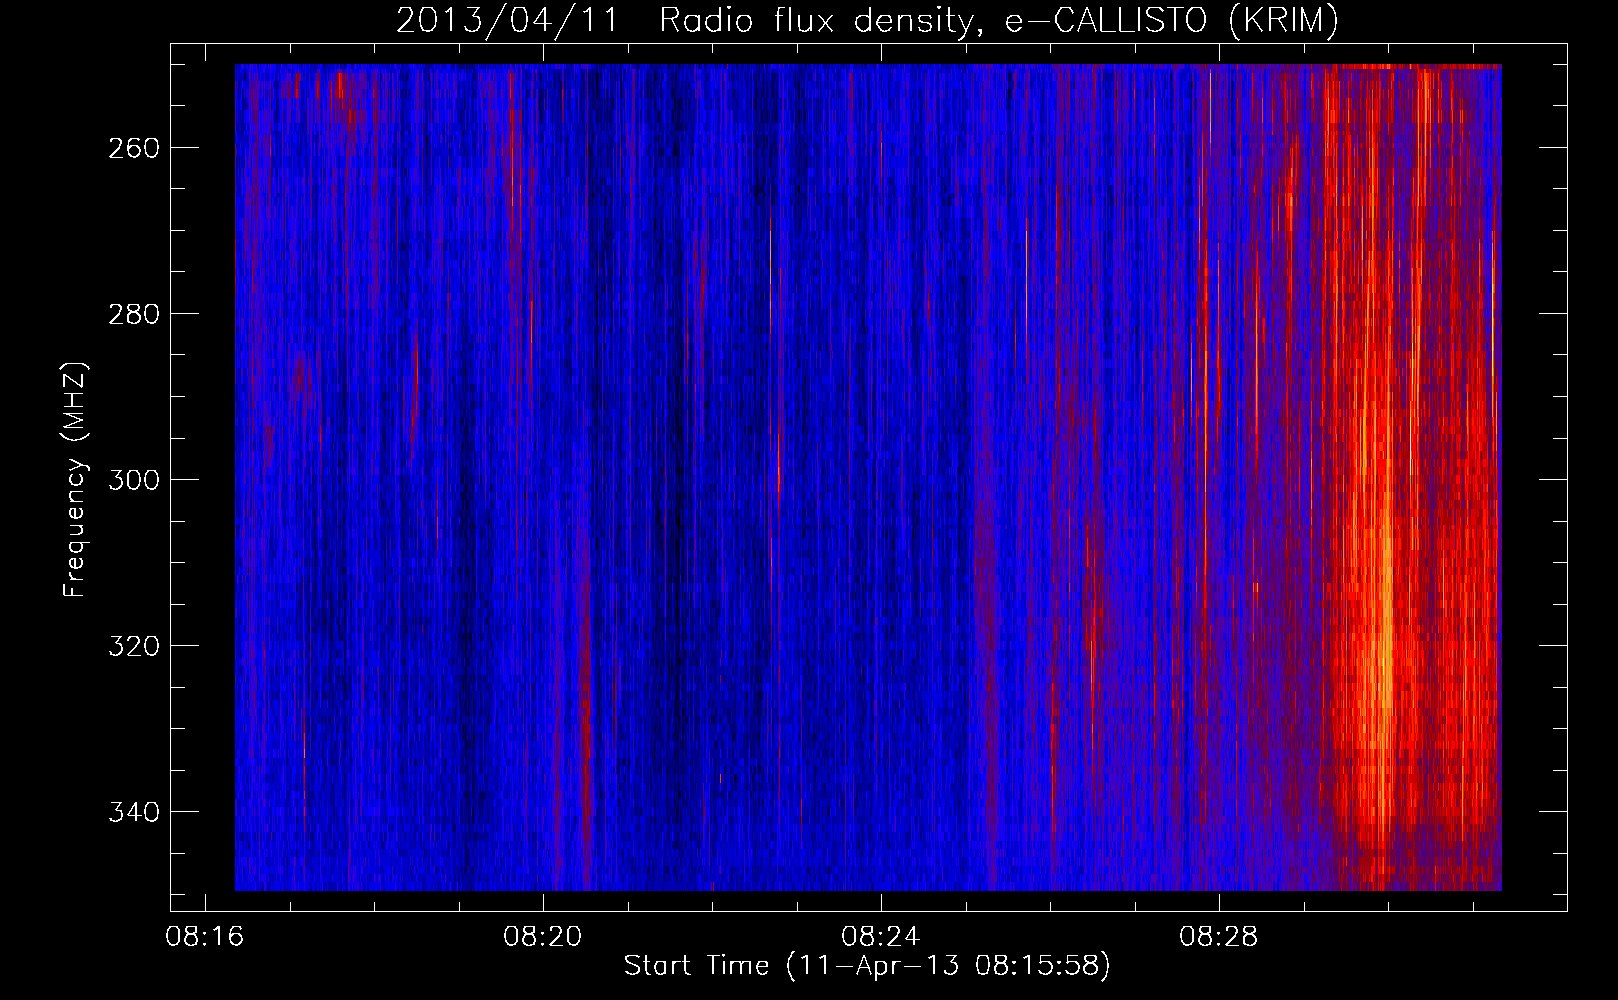Click the y-axis label 'Frequency (MHZ)'
Image resolution: width=1618 pixels, height=1000 pixels.
point(75,480)
